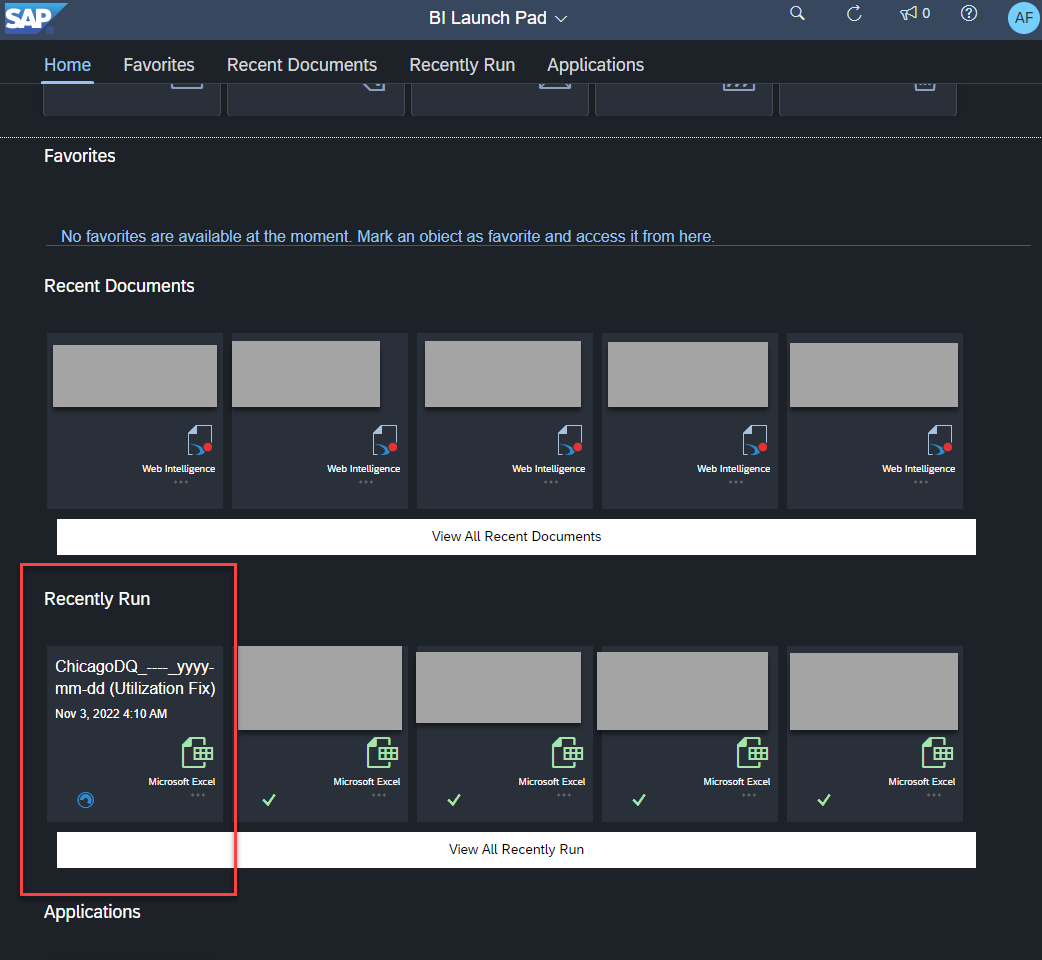Open more options ellipsis on third Recently Run card
The image size is (1042, 960).
[564, 795]
